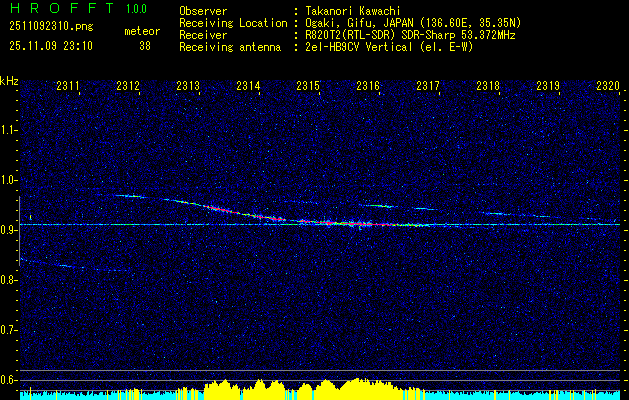Select the 2313 time label

coord(188,85)
